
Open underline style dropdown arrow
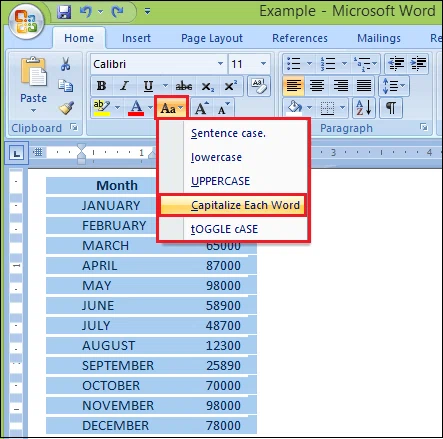[x=165, y=86]
